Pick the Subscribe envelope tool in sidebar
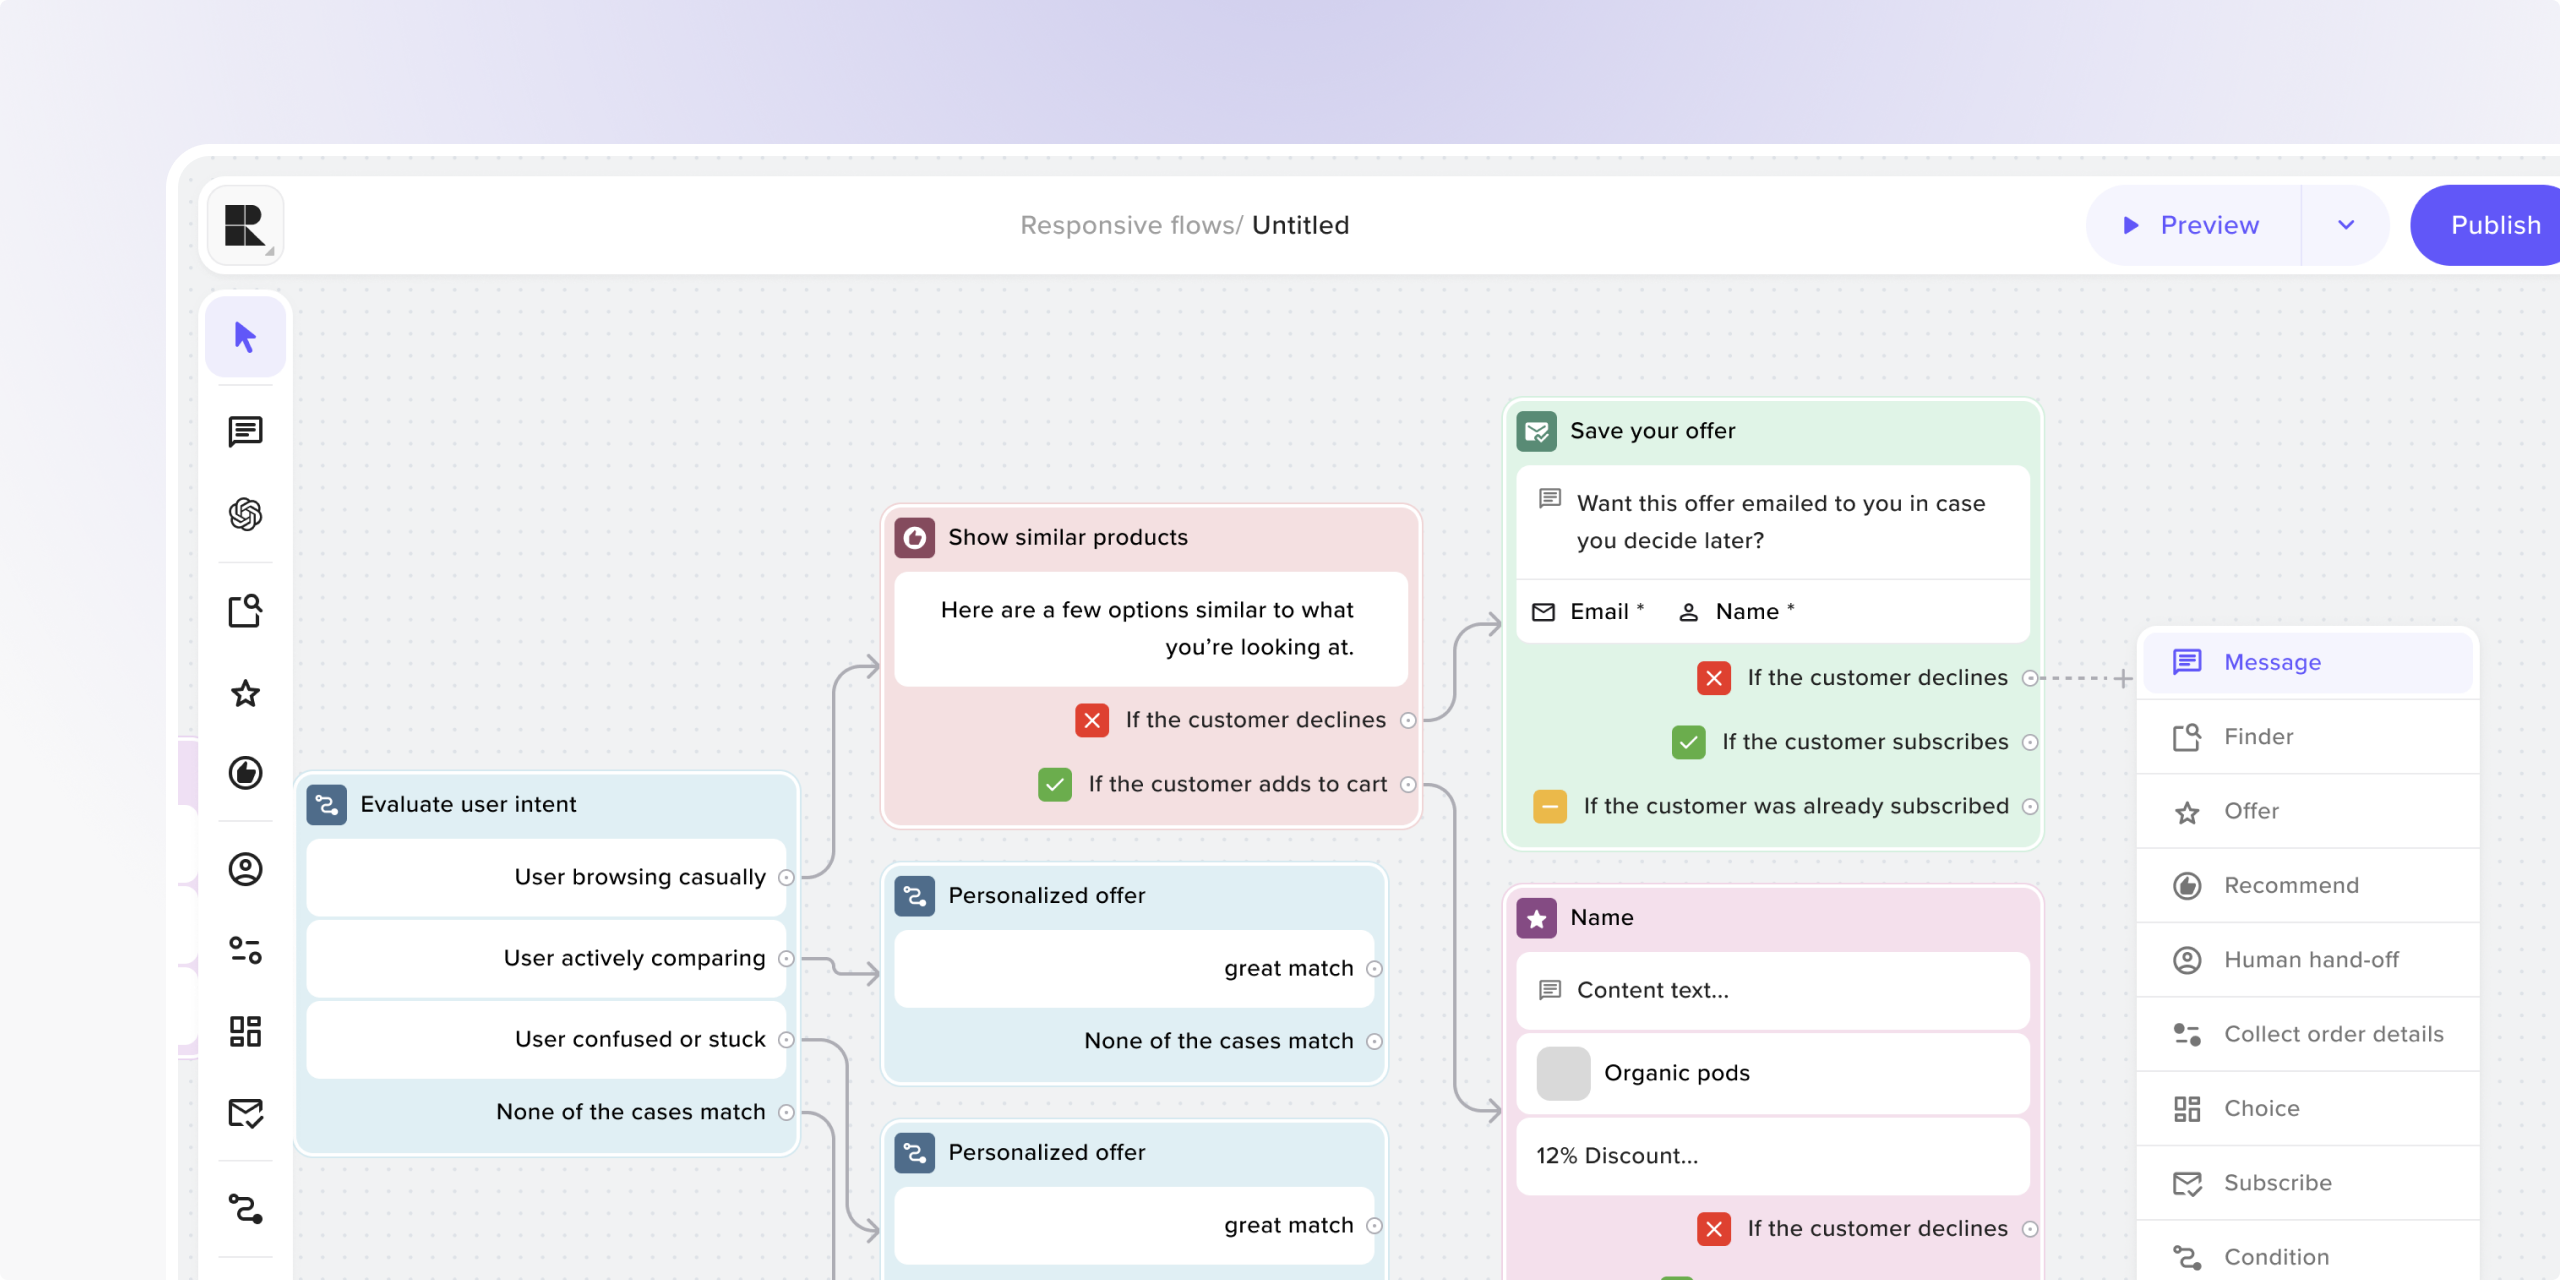The width and height of the screenshot is (2560, 1280). coord(245,1113)
